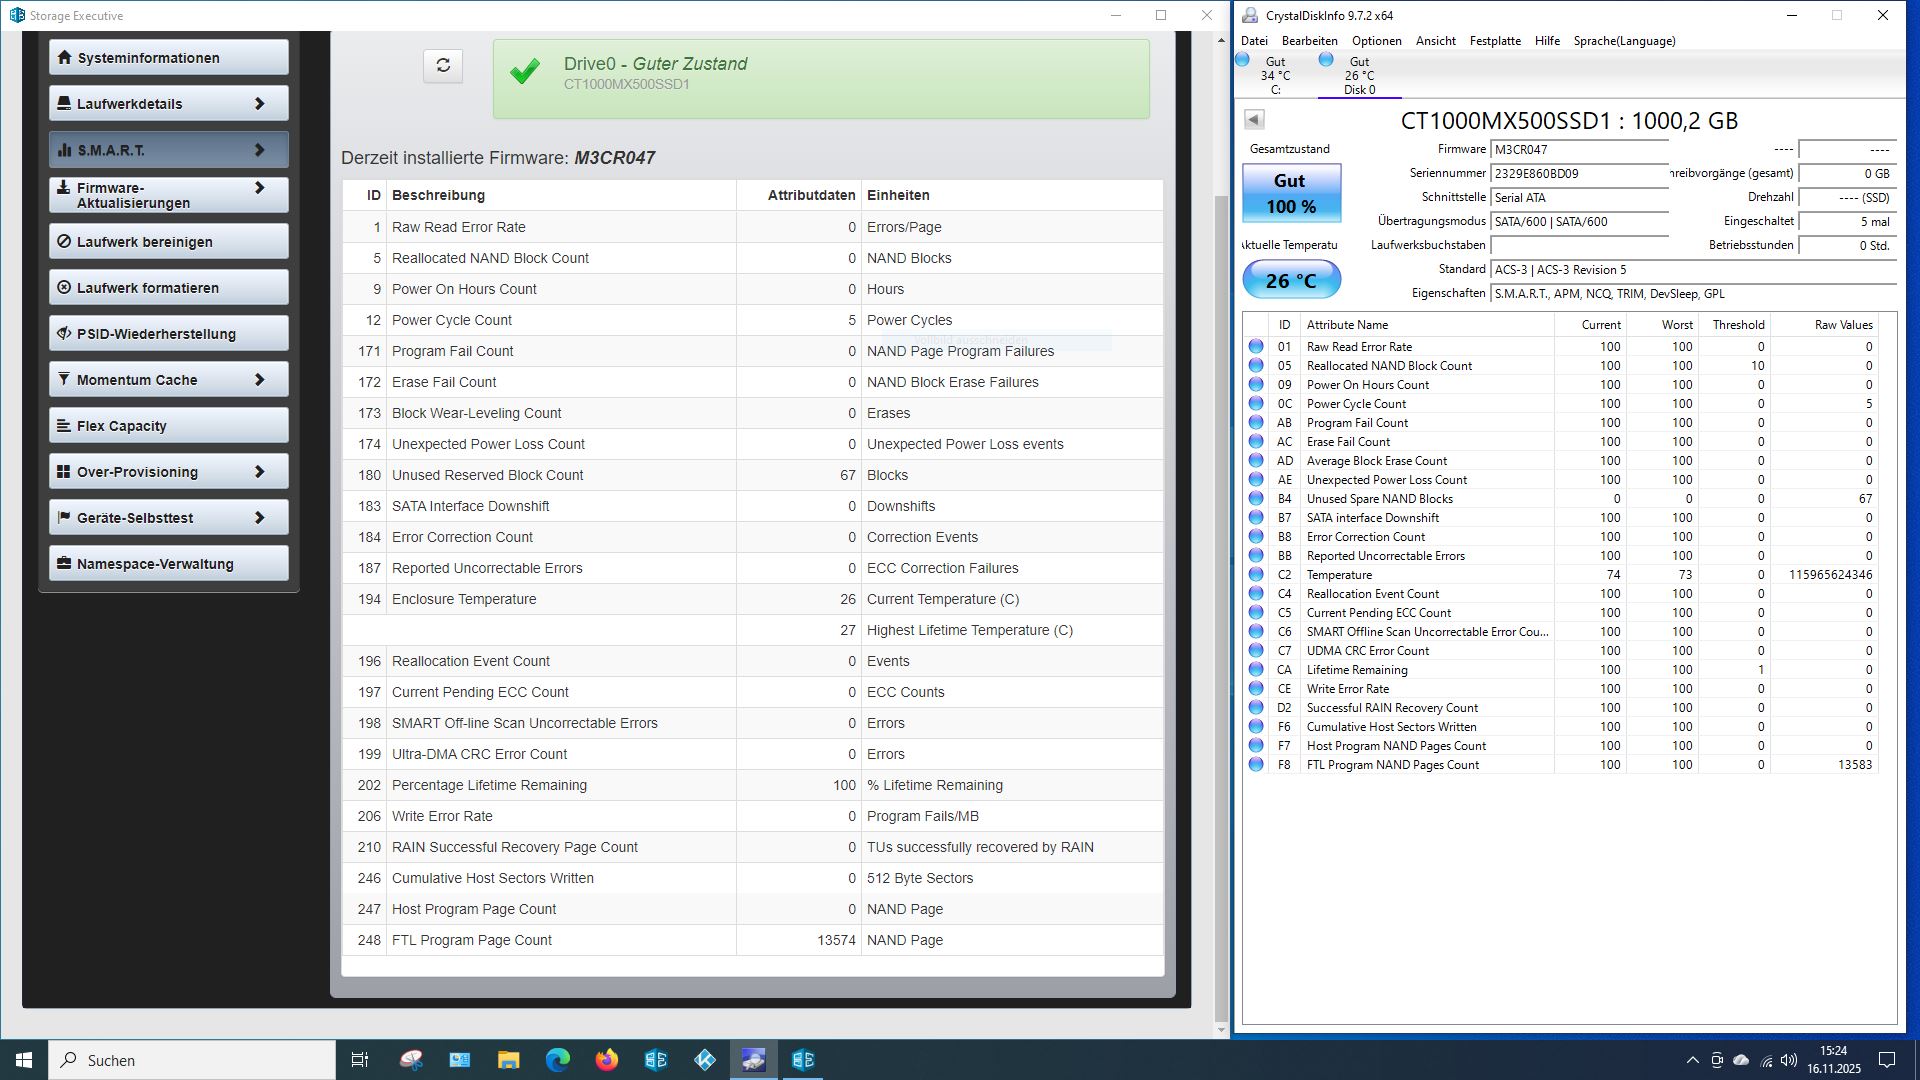Expand the Laufwerkdetails submenu arrow
Viewport: 1920px width, 1080px height.
[x=259, y=104]
